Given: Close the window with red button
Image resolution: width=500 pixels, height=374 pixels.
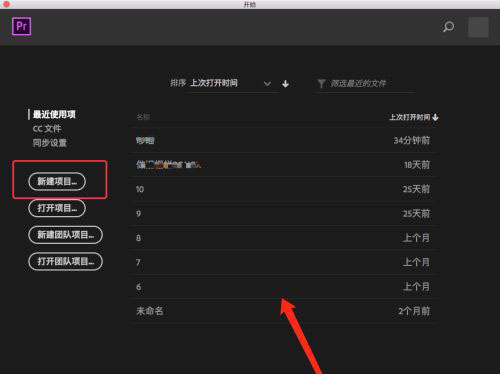Looking at the screenshot, I should [6, 4].
